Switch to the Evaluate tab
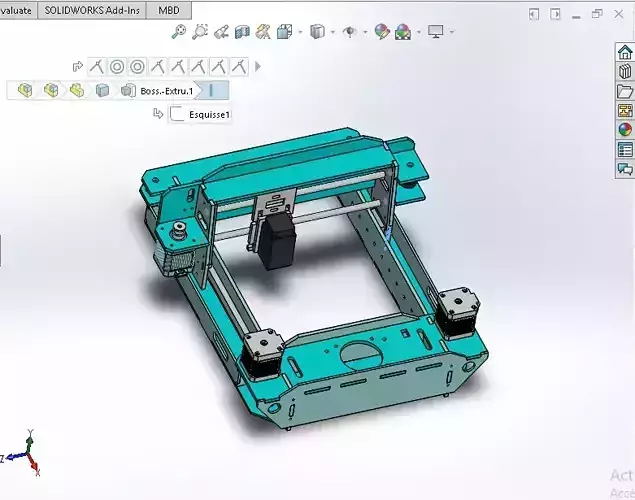Image resolution: width=635 pixels, height=500 pixels. click(18, 10)
